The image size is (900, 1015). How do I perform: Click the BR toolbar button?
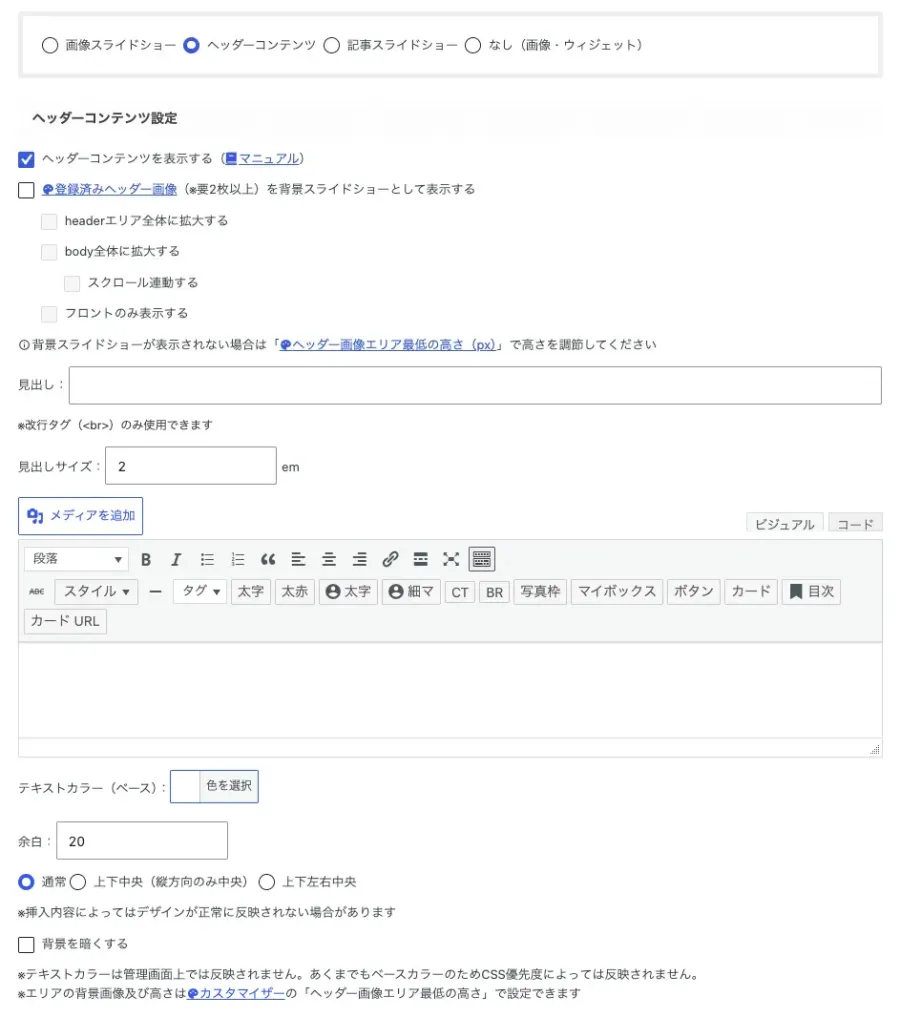495,592
